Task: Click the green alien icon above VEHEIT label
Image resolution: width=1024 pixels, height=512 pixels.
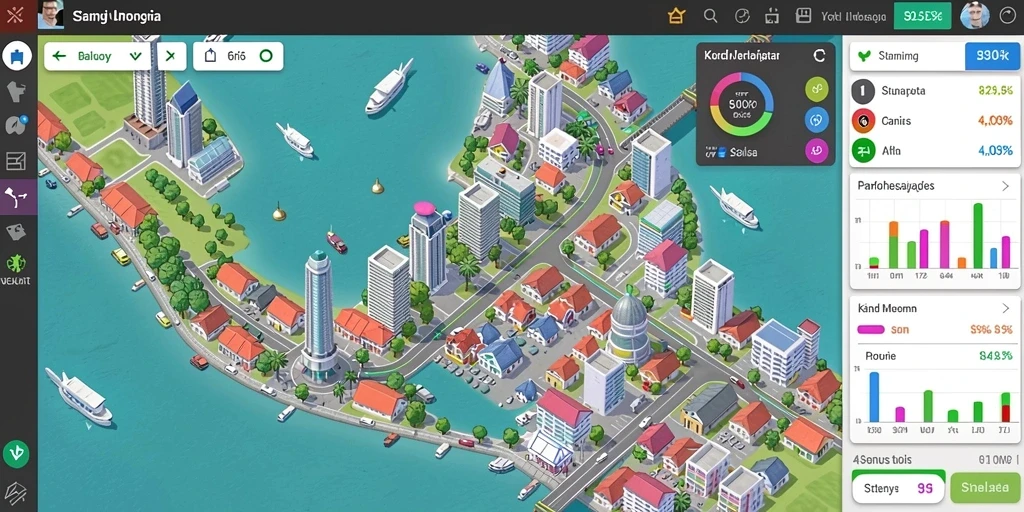Action: tap(16, 264)
